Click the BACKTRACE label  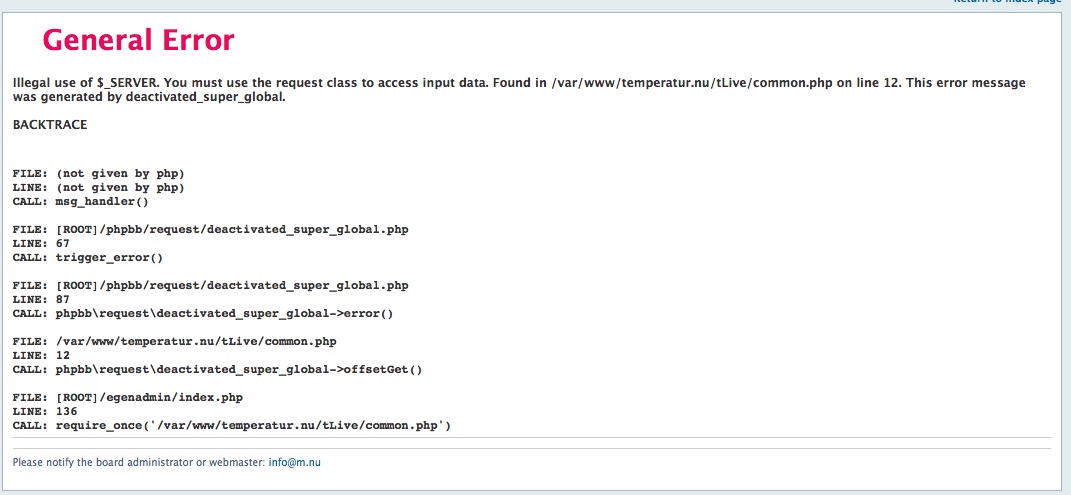50,125
